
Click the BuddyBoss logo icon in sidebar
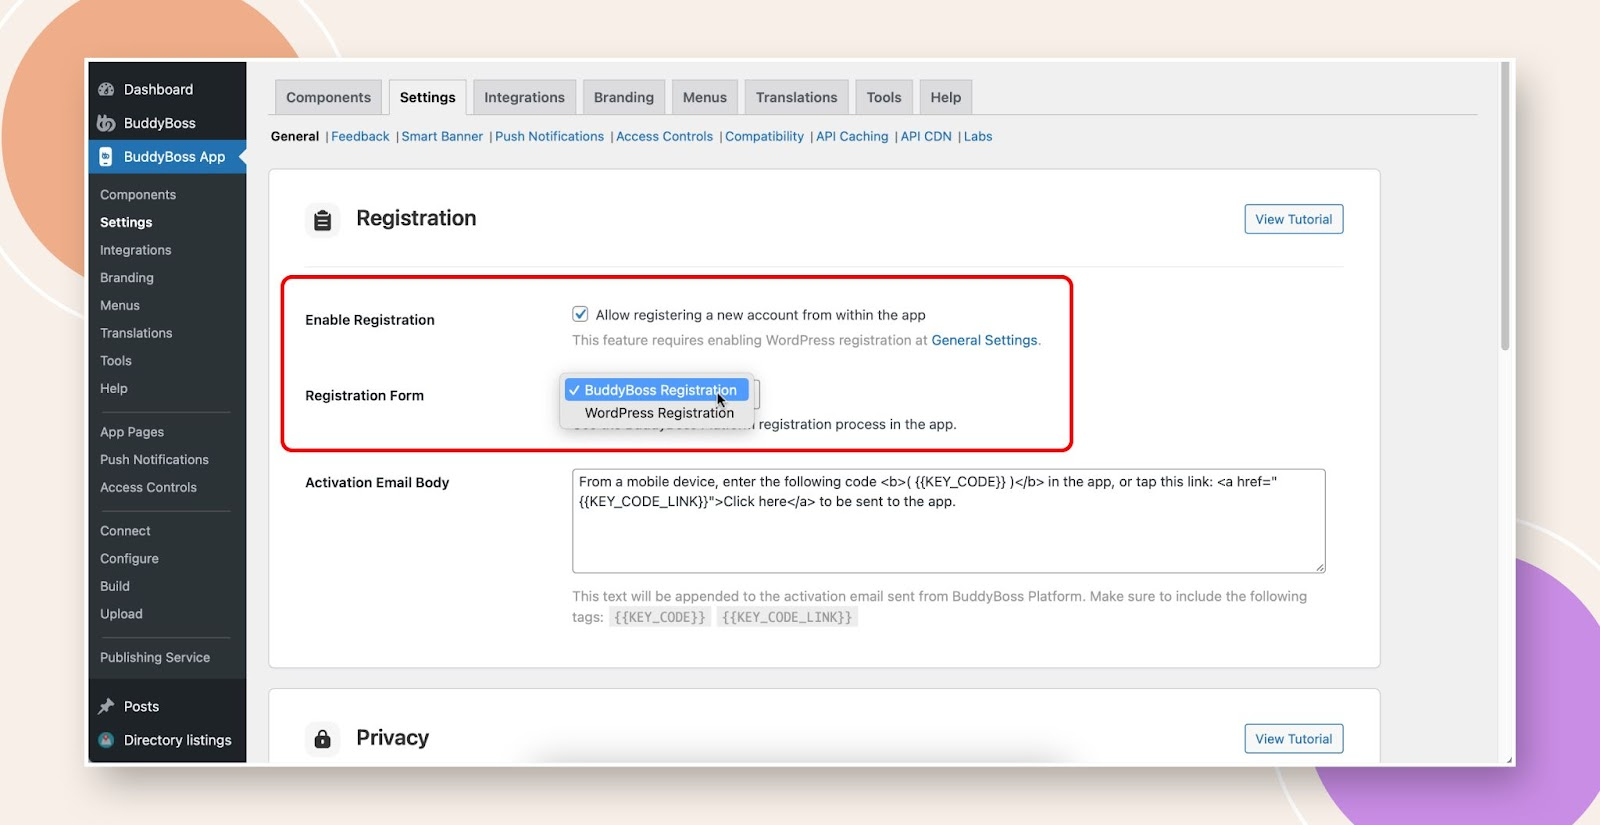tap(106, 123)
